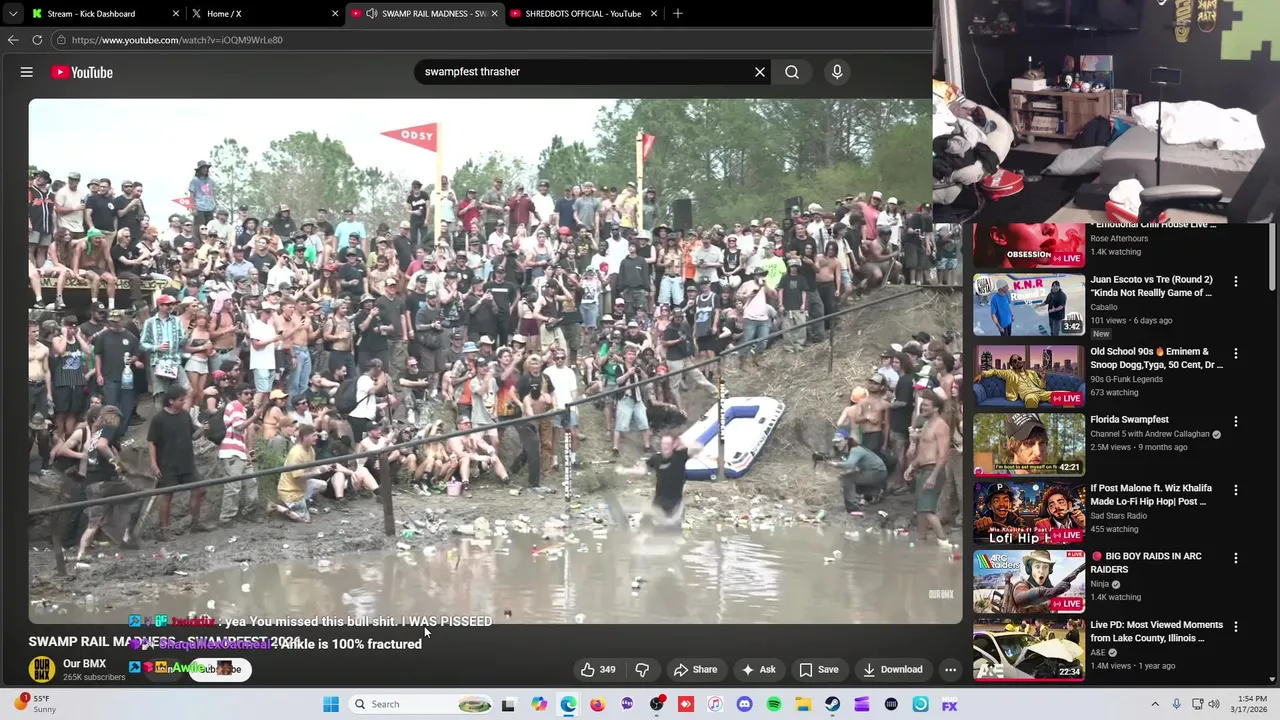This screenshot has width=1280, height=720.
Task: Open options for Post Malone Lo-Fi video
Action: [1236, 490]
